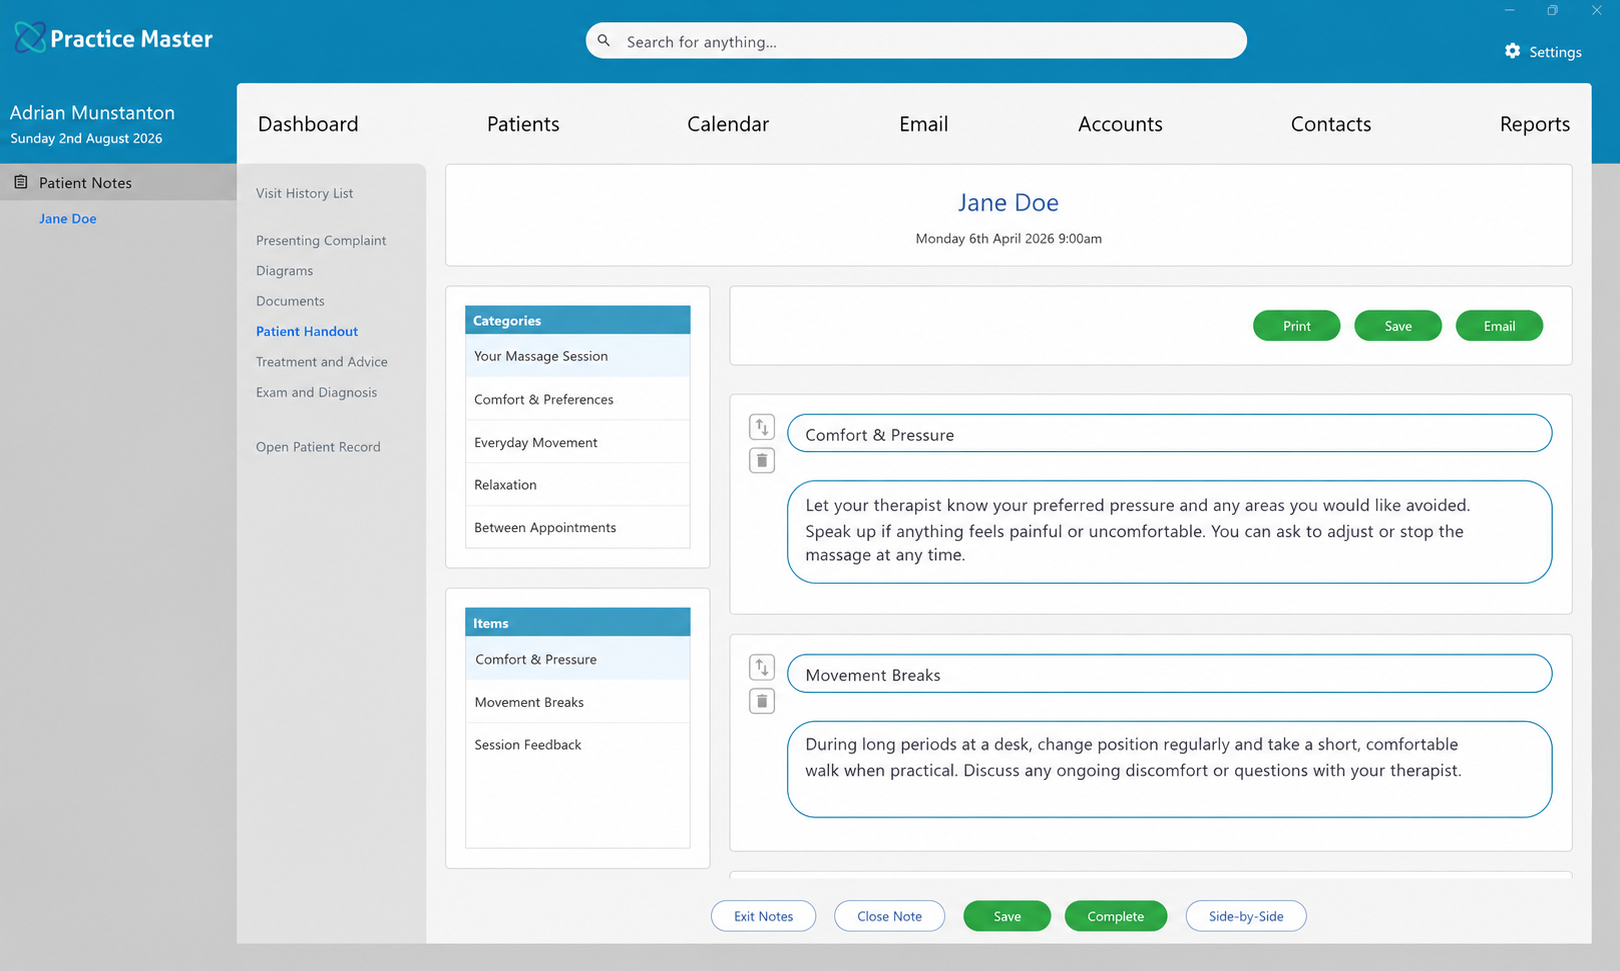This screenshot has width=1620, height=971.
Task: Print the patient handout
Action: click(x=1296, y=326)
